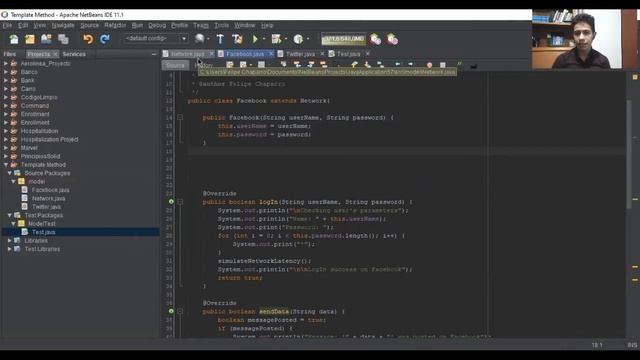Expand the Test Libraries node
The image size is (640, 360).
pos(10,249)
